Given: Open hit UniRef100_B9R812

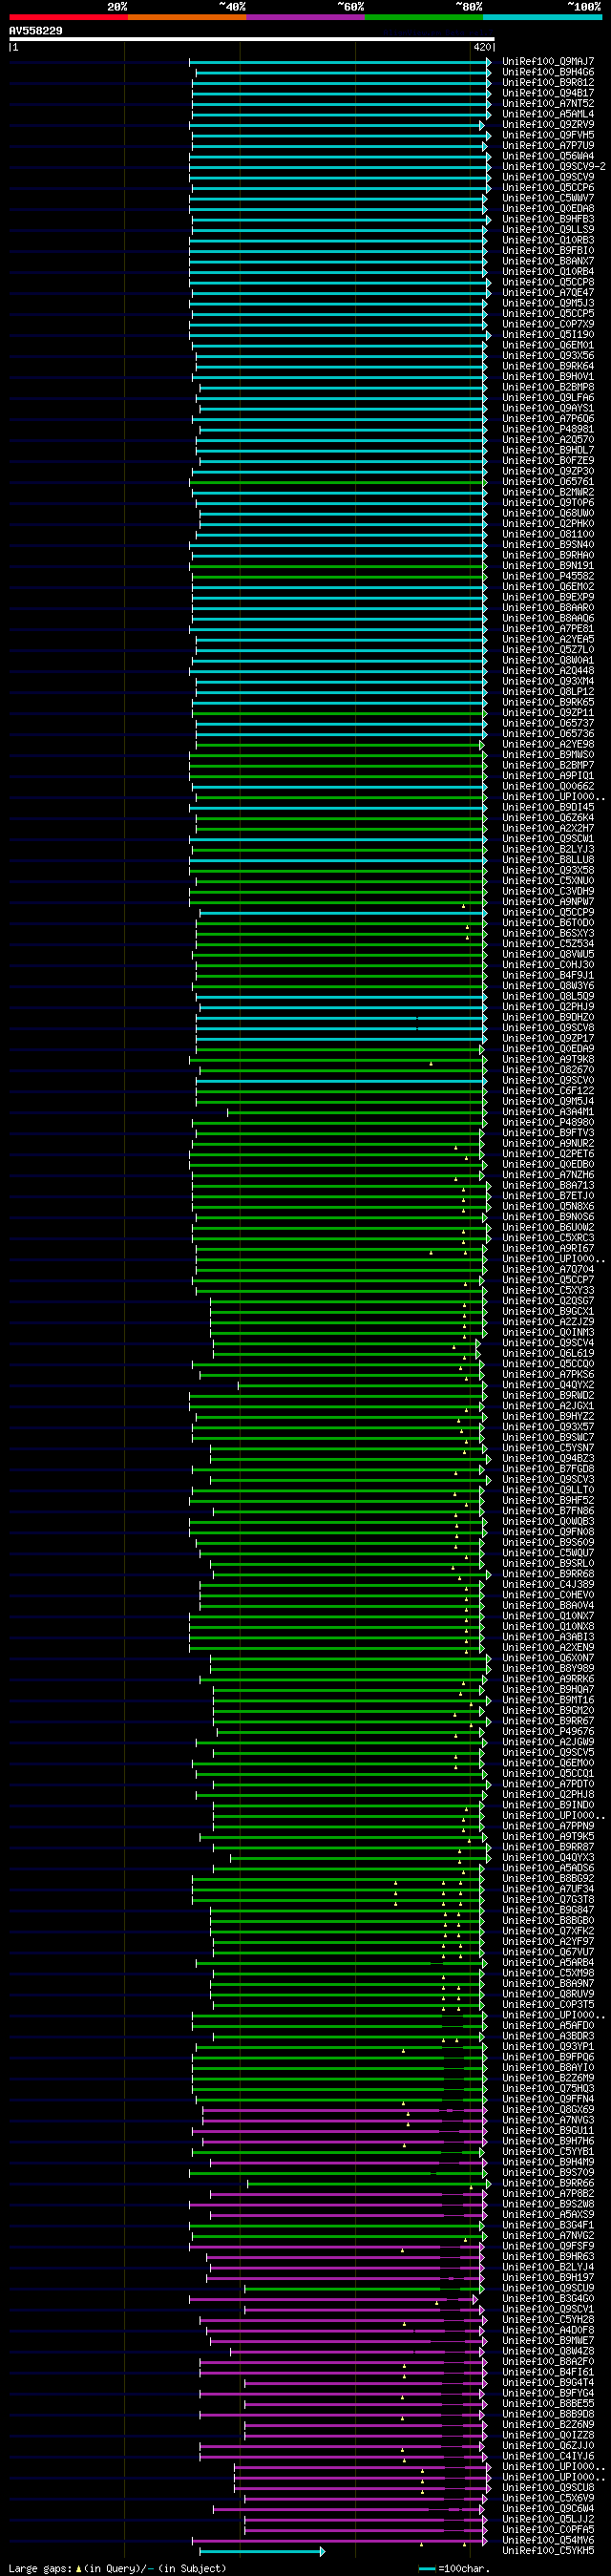Looking at the screenshot, I should 548,82.
